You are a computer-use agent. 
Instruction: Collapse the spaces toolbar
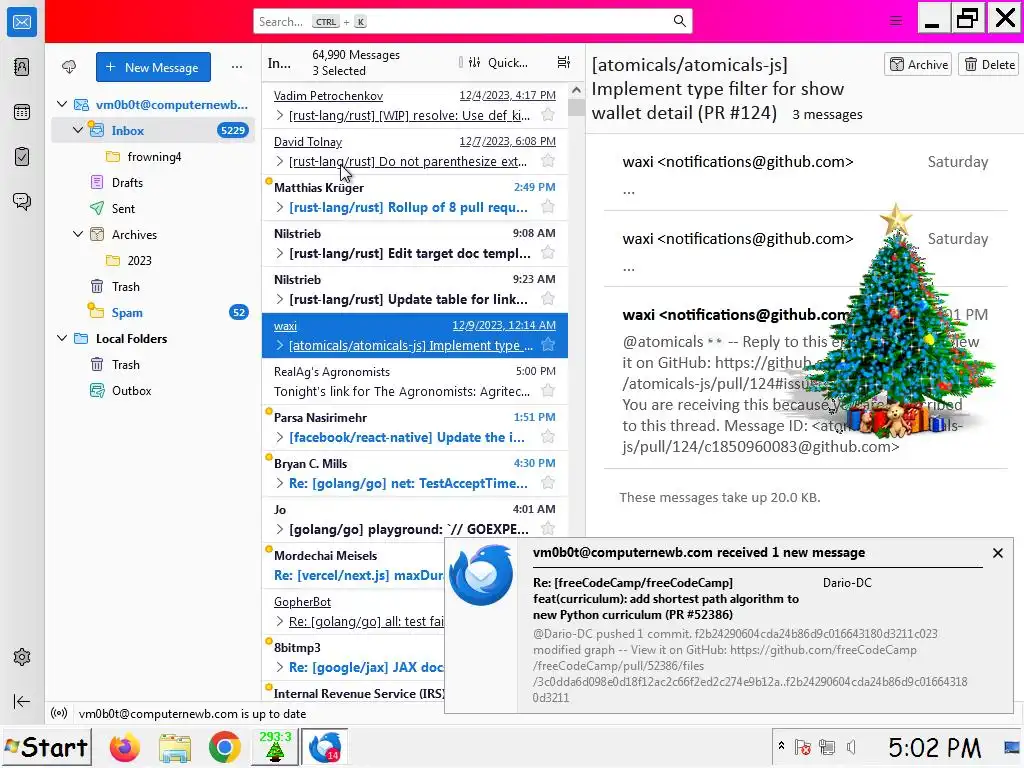[22, 701]
